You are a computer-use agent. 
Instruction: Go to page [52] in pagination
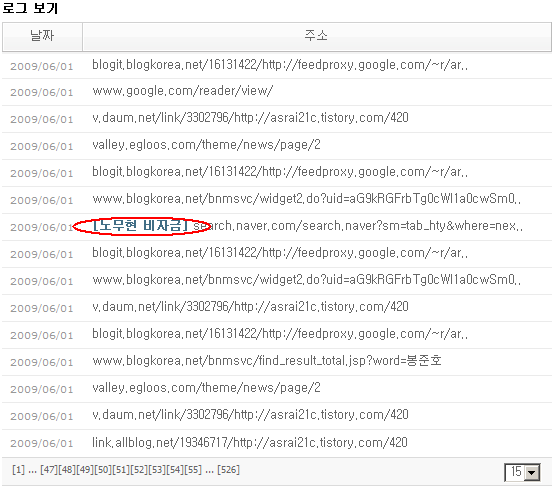pos(139,470)
